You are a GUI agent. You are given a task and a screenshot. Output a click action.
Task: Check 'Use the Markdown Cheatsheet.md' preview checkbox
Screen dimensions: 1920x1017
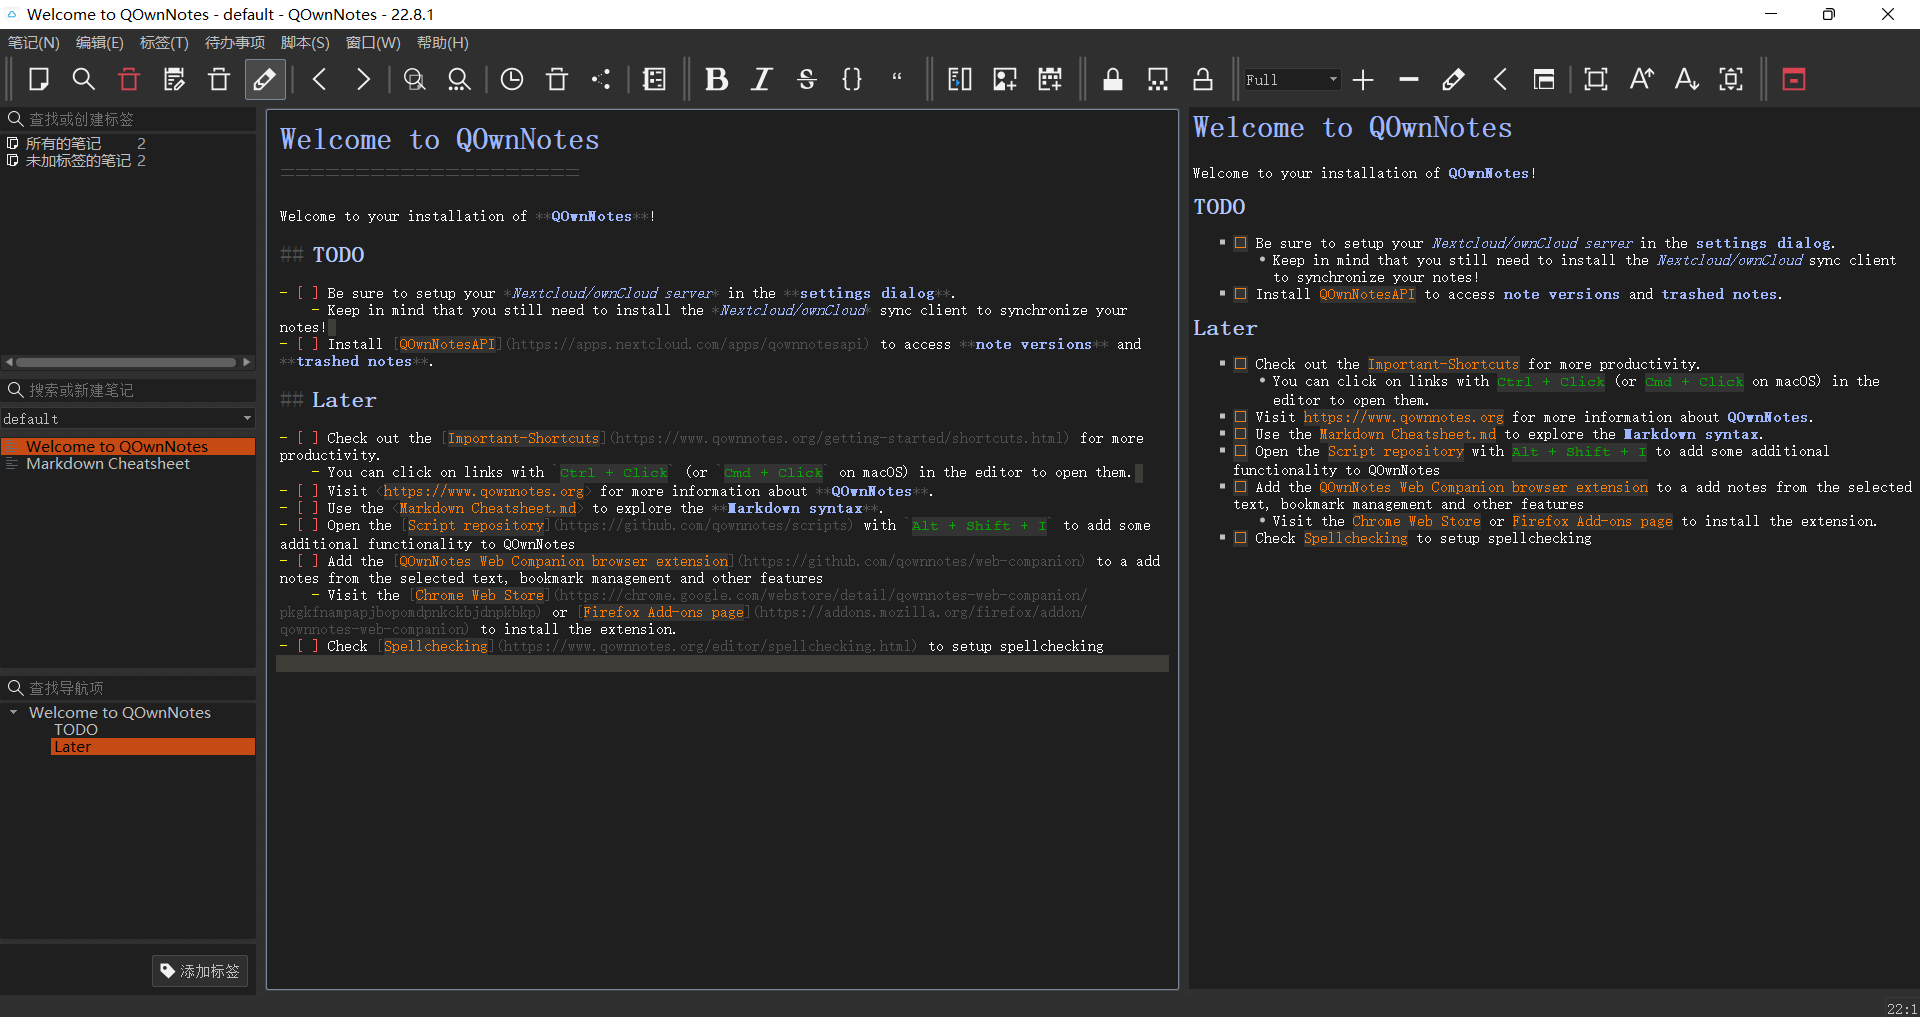pos(1240,434)
